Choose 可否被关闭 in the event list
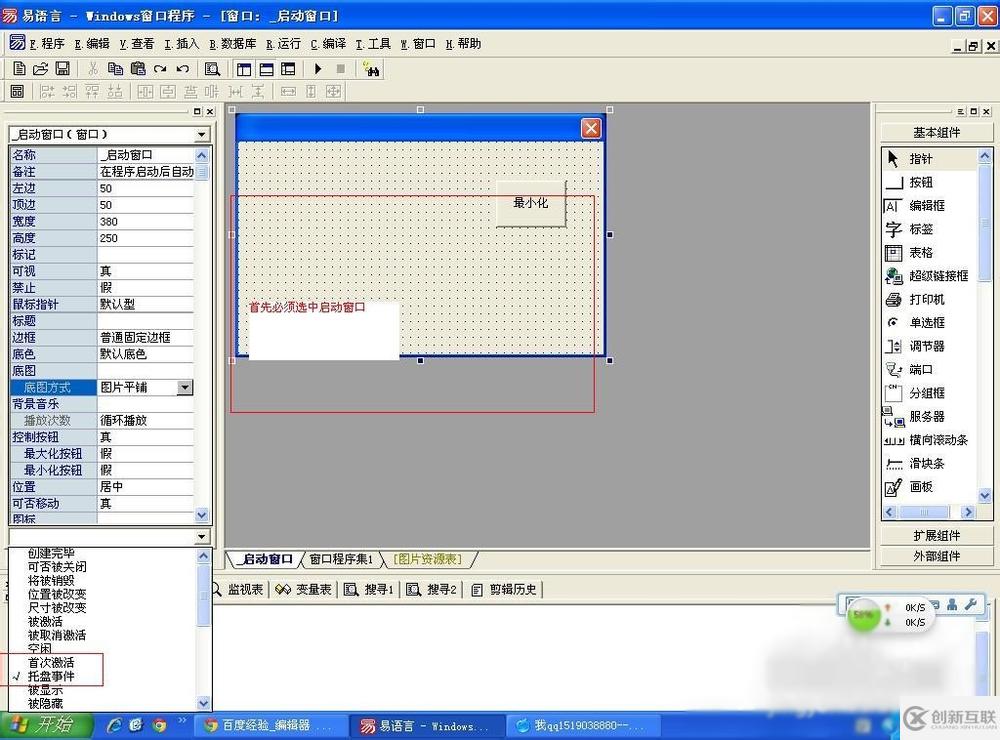 click(x=57, y=566)
